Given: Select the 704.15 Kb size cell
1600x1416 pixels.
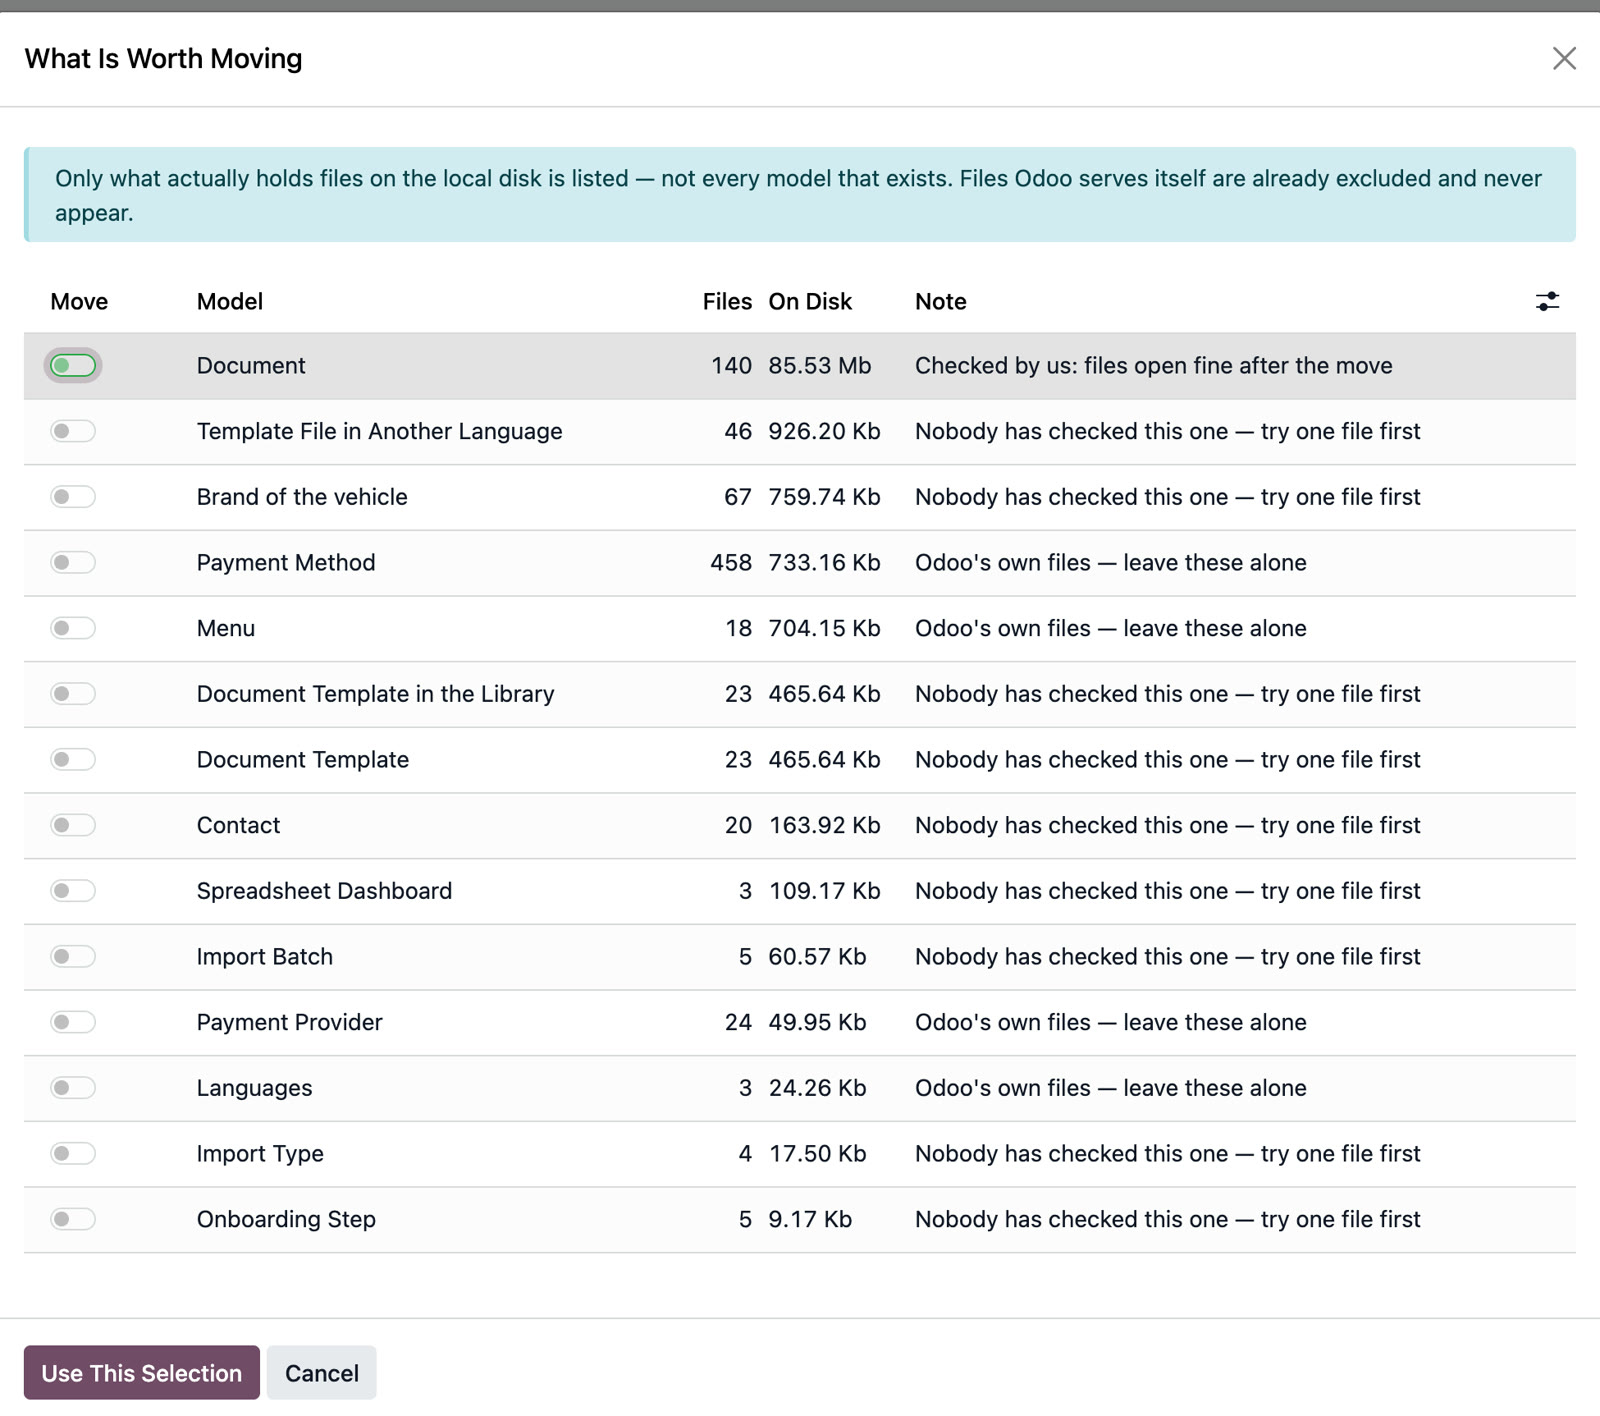Looking at the screenshot, I should coord(824,628).
